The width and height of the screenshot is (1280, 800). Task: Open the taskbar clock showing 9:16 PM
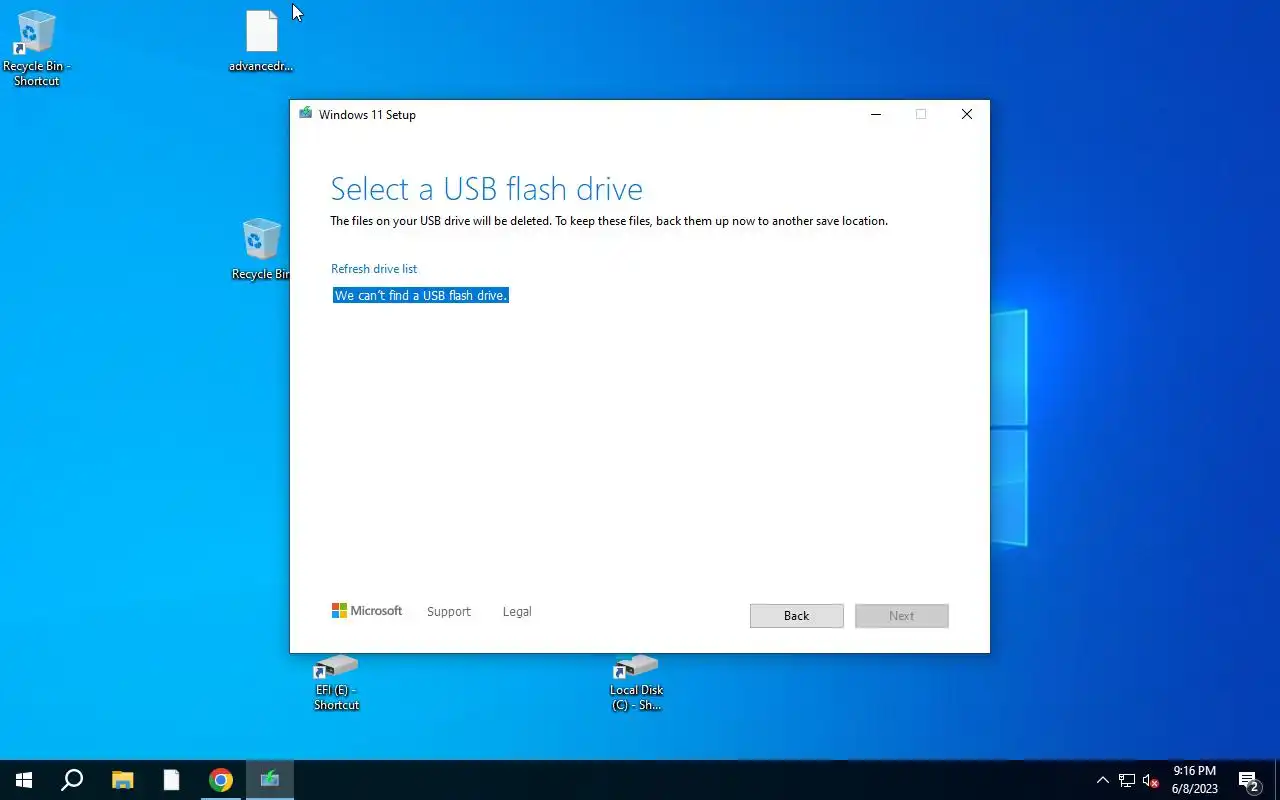pos(1195,780)
